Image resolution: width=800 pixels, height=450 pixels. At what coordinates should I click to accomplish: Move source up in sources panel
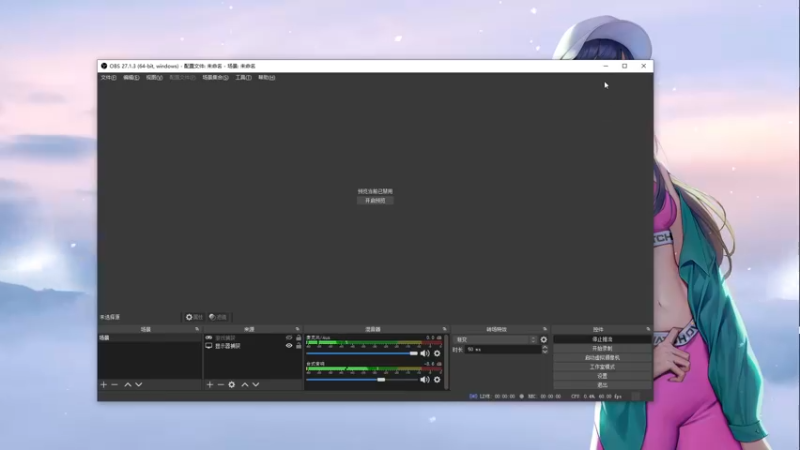[245, 385]
